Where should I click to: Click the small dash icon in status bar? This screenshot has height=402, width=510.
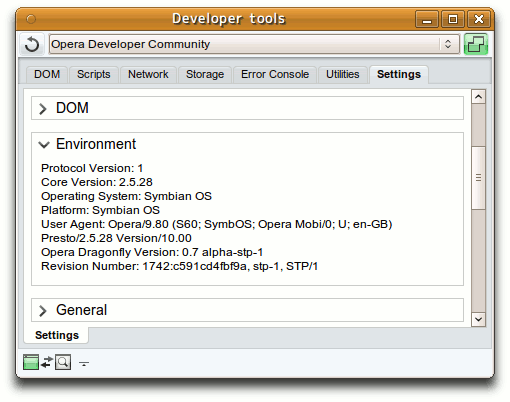pyautogui.click(x=84, y=363)
